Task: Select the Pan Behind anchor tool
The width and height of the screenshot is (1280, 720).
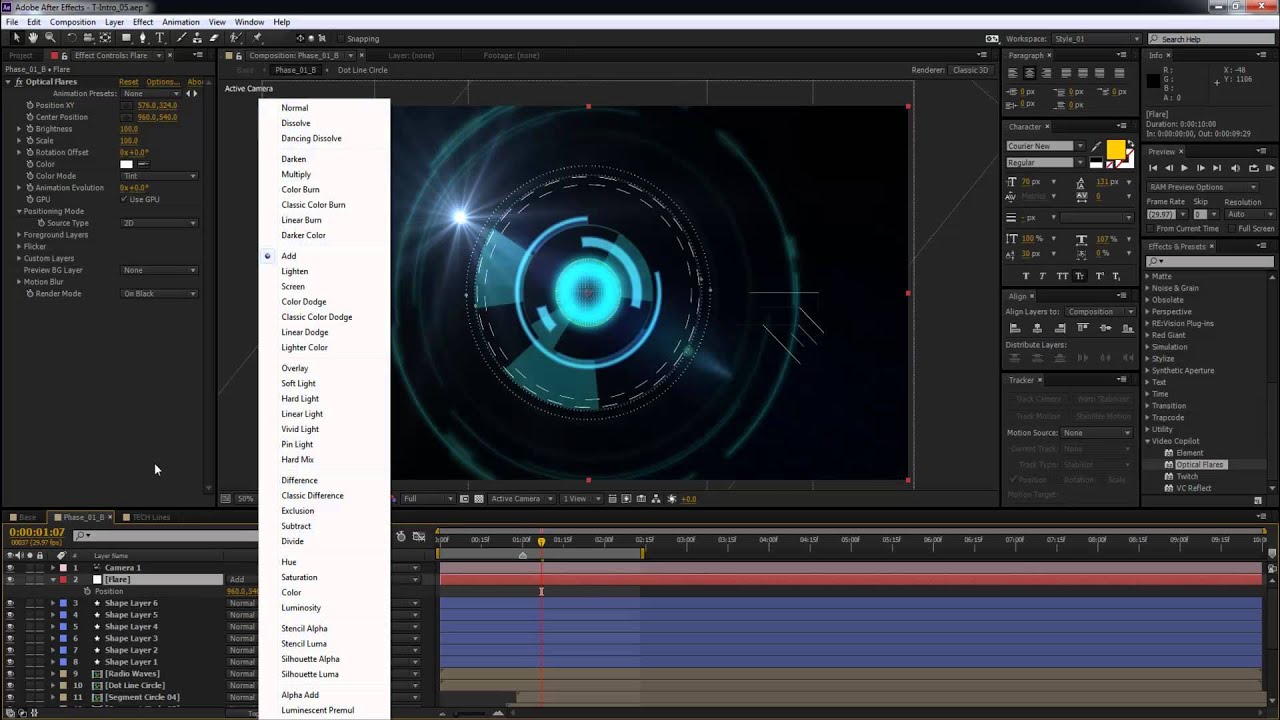Action: (x=105, y=38)
